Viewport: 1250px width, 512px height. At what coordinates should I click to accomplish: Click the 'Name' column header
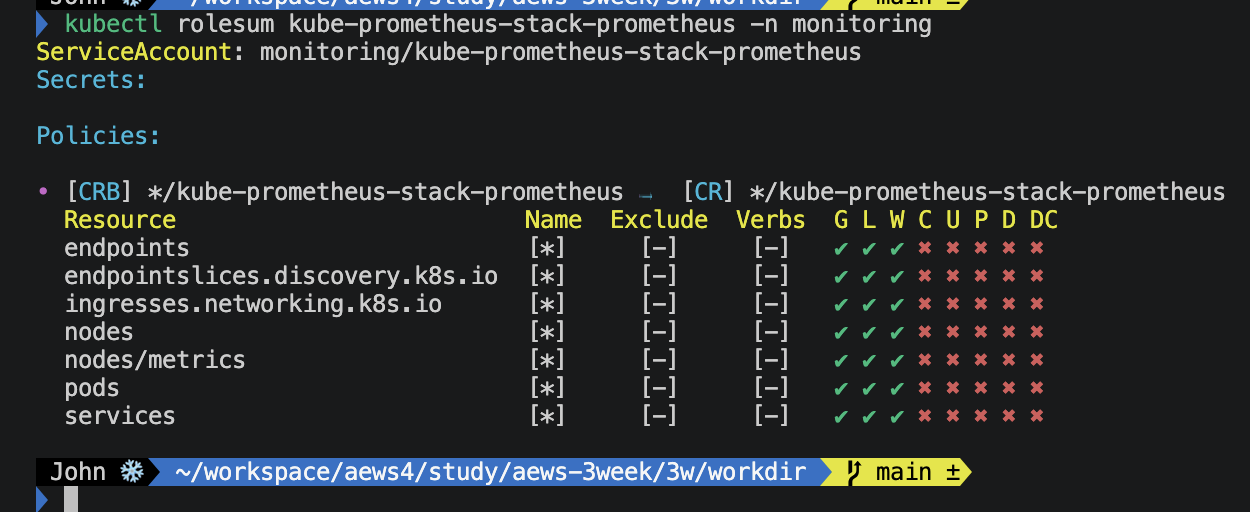(554, 220)
